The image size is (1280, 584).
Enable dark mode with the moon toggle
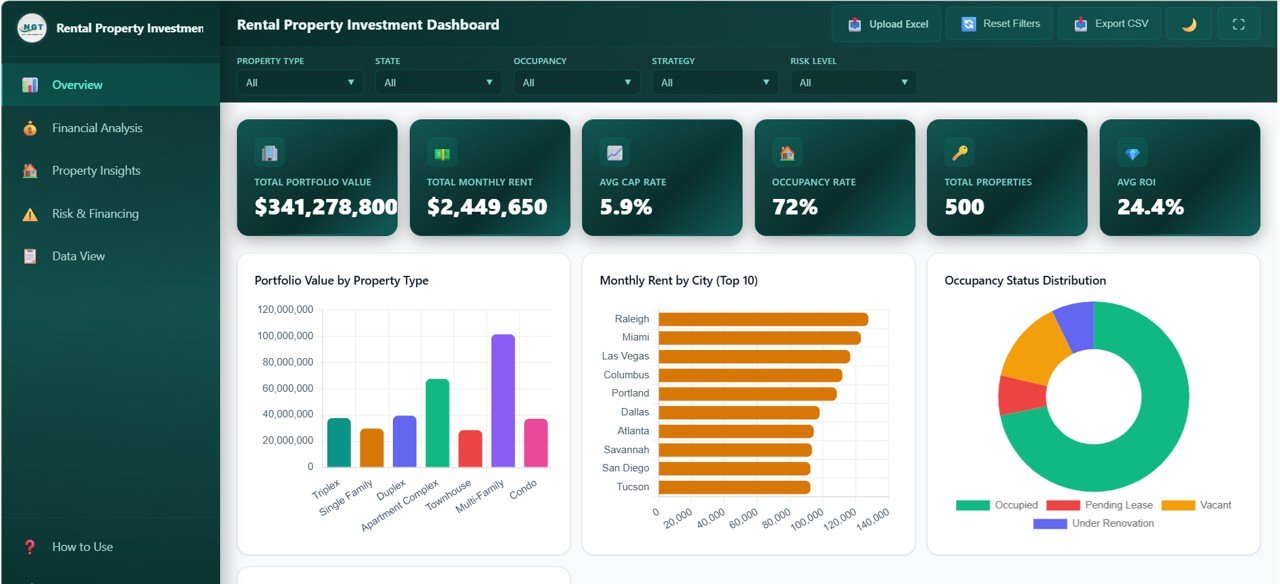[x=1188, y=24]
